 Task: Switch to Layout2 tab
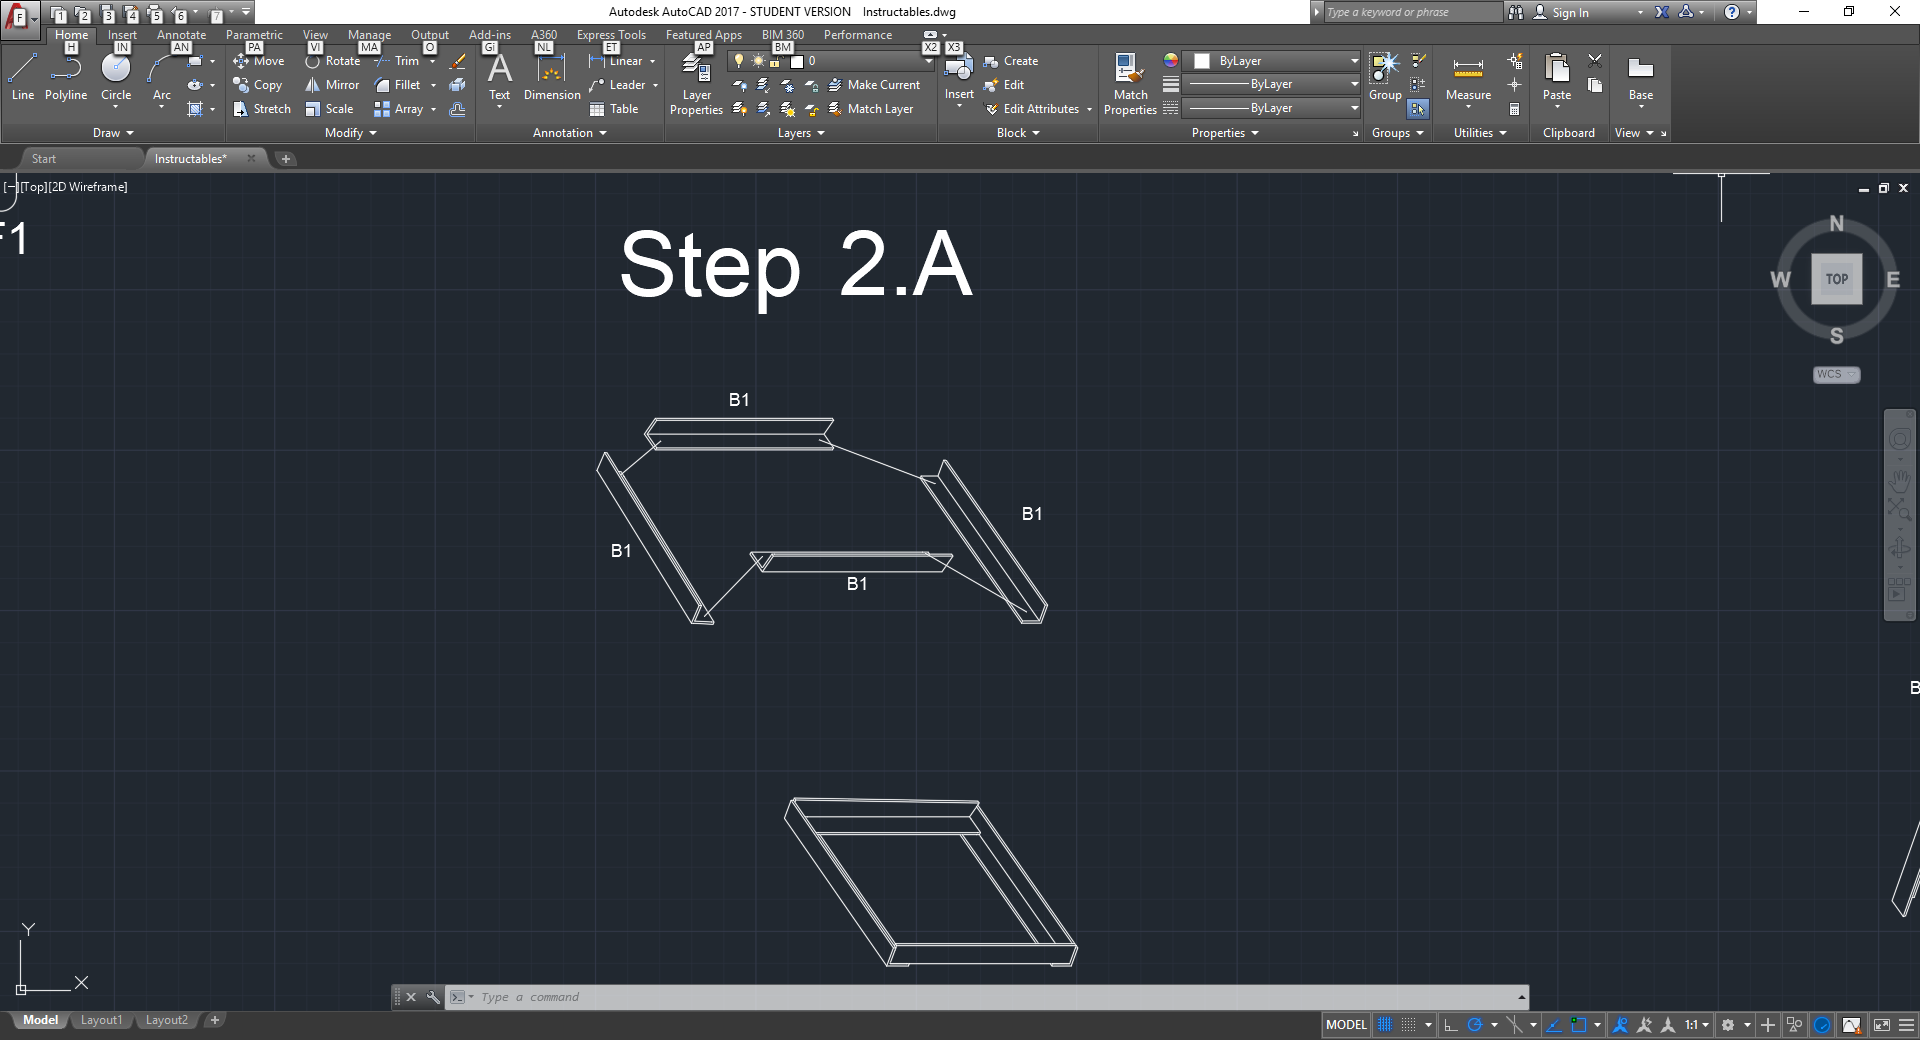[x=166, y=1020]
